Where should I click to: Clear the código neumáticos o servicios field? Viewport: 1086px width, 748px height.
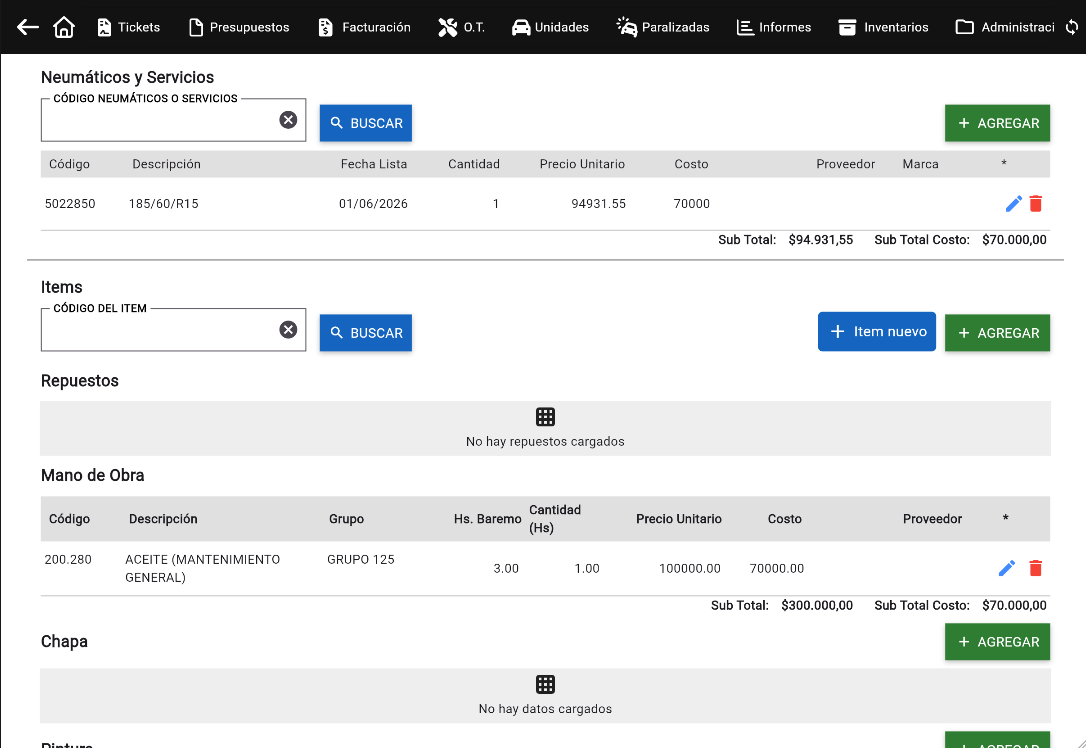(288, 120)
